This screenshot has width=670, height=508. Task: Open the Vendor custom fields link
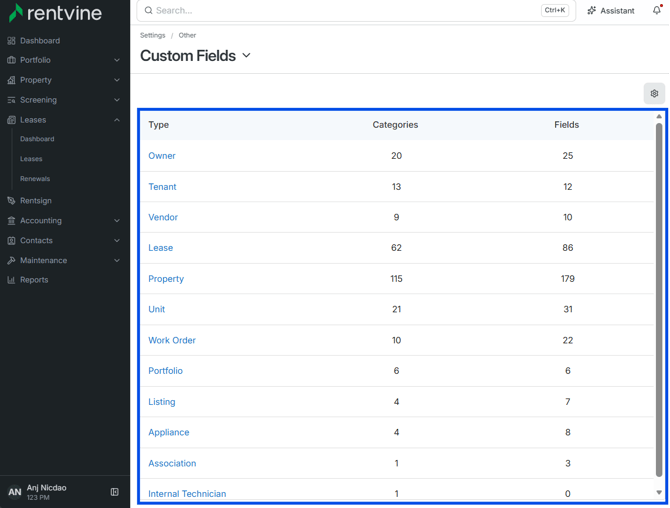(163, 217)
